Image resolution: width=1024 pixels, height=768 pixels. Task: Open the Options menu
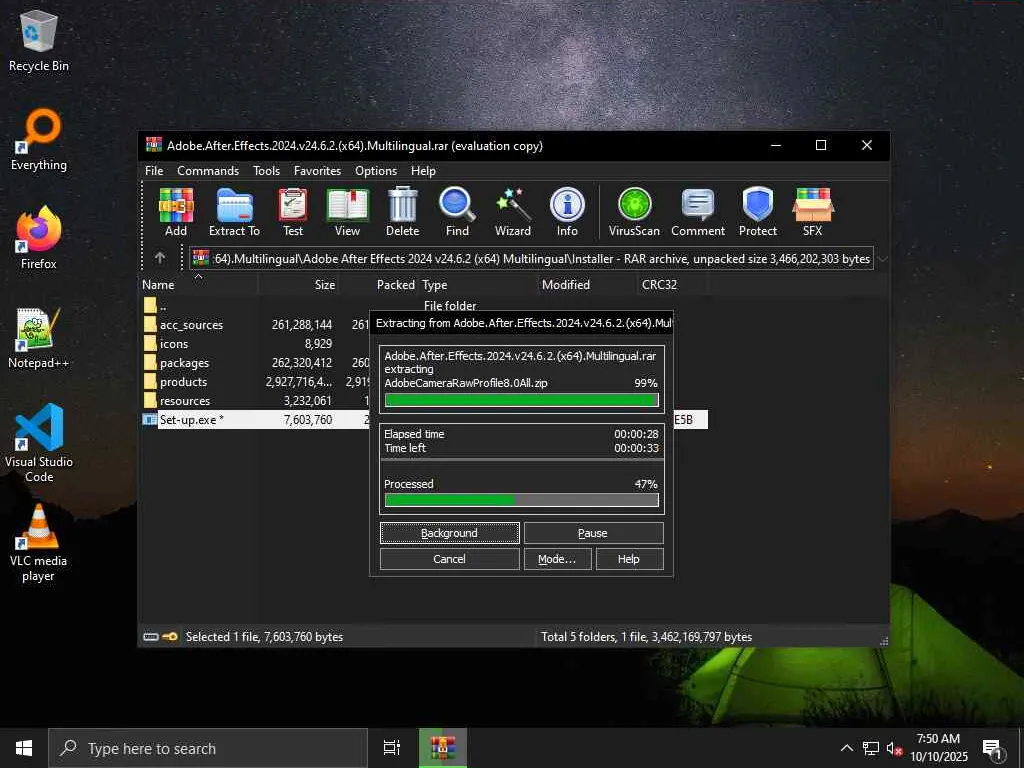pyautogui.click(x=376, y=170)
